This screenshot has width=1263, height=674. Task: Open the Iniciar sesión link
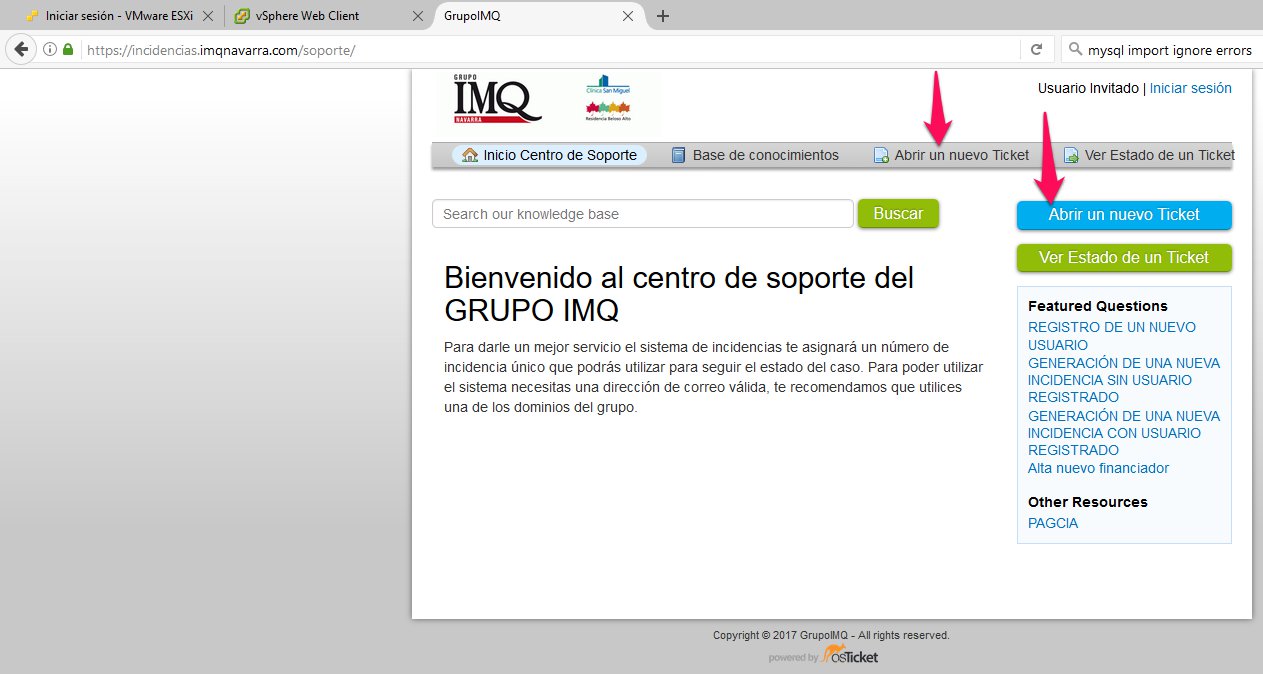coord(1190,88)
